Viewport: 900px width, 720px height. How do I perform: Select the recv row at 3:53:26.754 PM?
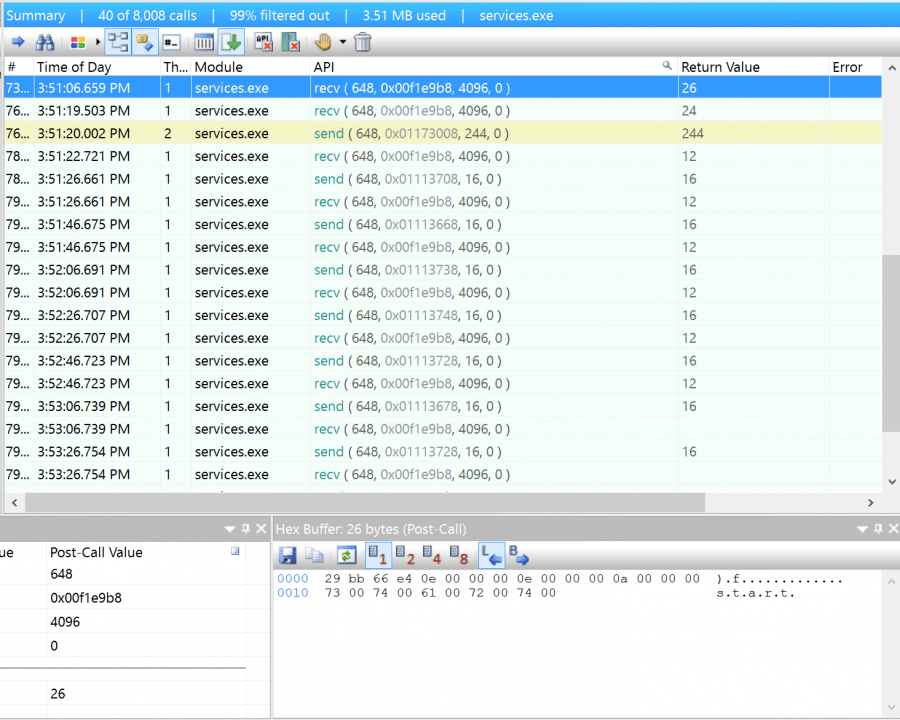click(x=443, y=474)
